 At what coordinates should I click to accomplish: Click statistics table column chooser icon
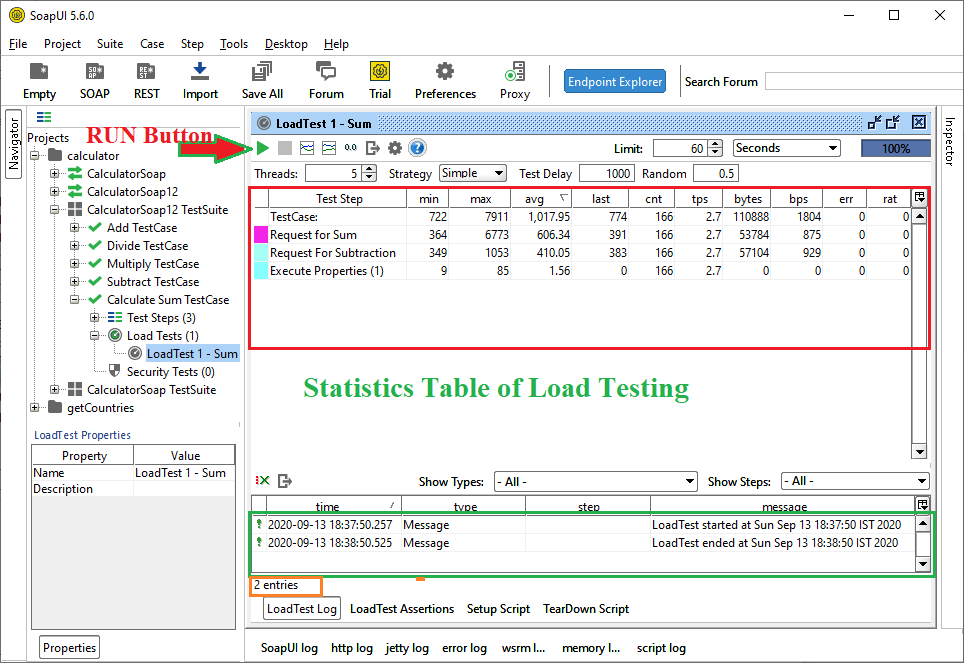[920, 197]
